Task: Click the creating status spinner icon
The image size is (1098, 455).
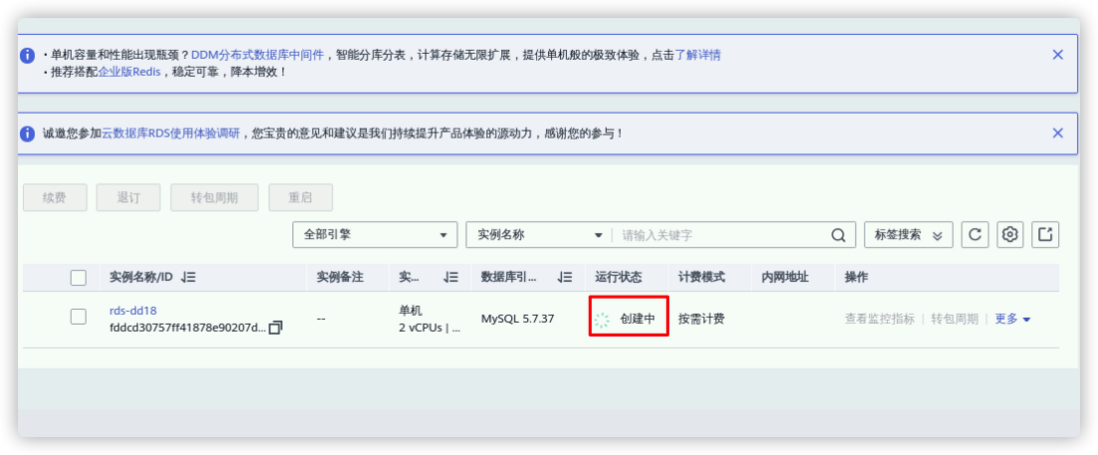Action: (602, 320)
